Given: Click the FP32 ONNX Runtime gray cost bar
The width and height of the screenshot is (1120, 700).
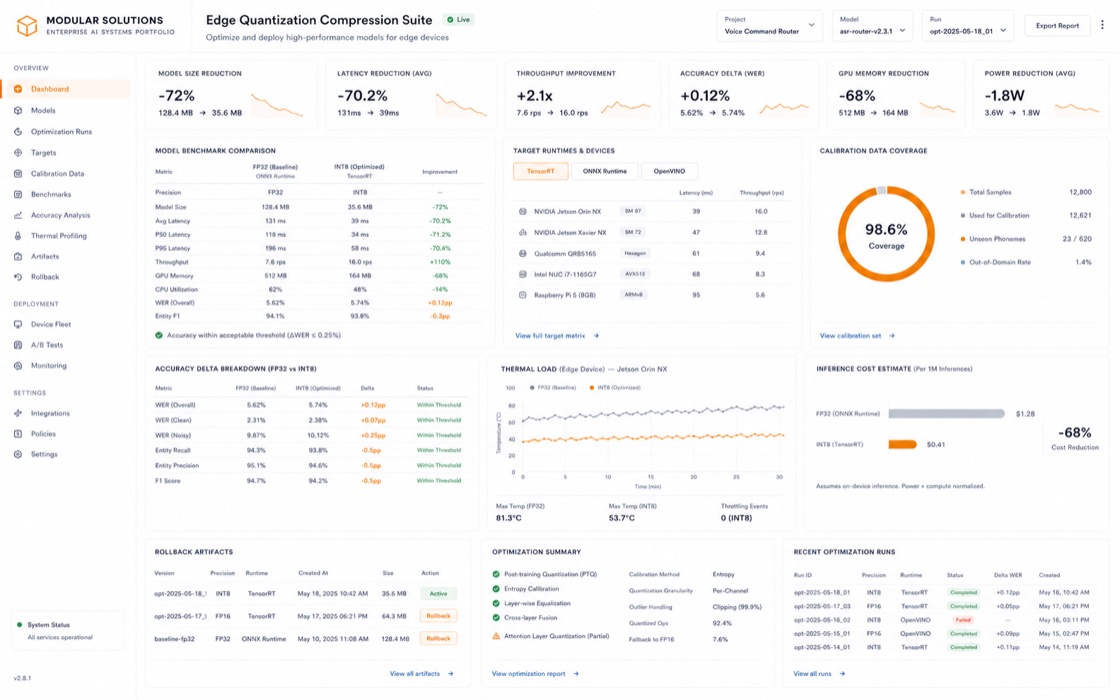Looking at the screenshot, I should 946,414.
